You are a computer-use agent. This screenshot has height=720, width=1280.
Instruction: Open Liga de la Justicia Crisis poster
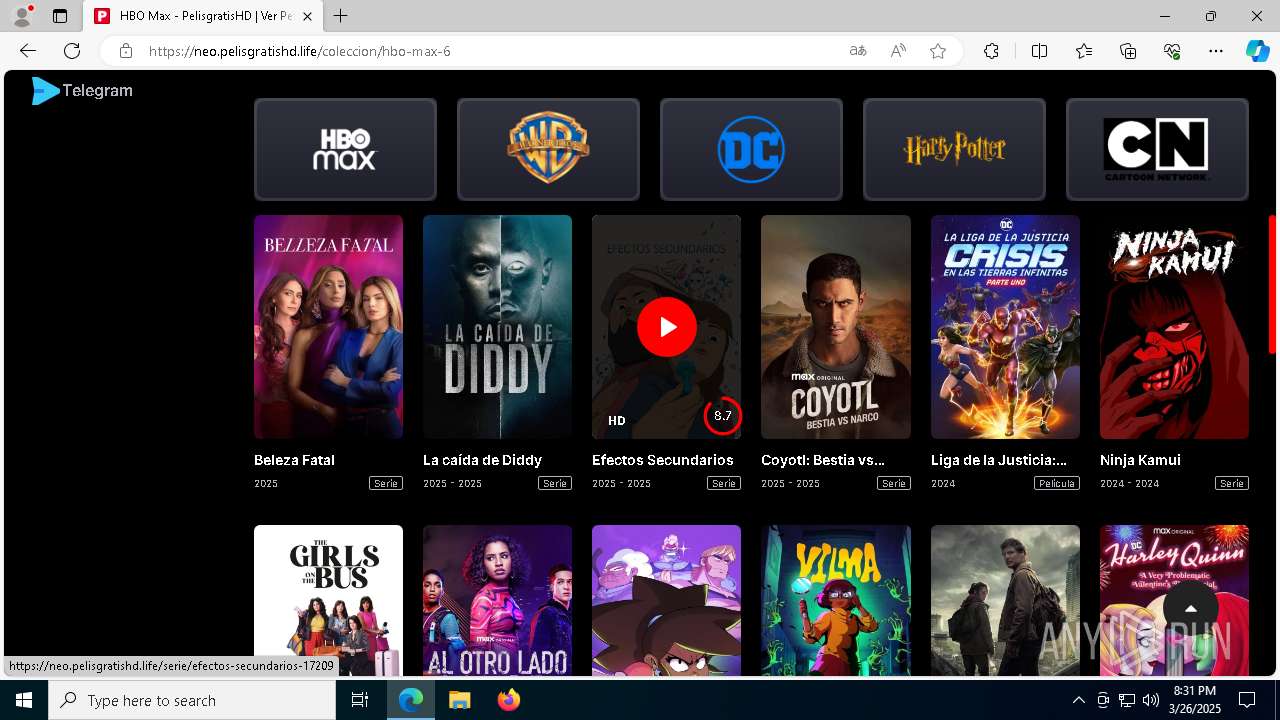(x=1005, y=327)
